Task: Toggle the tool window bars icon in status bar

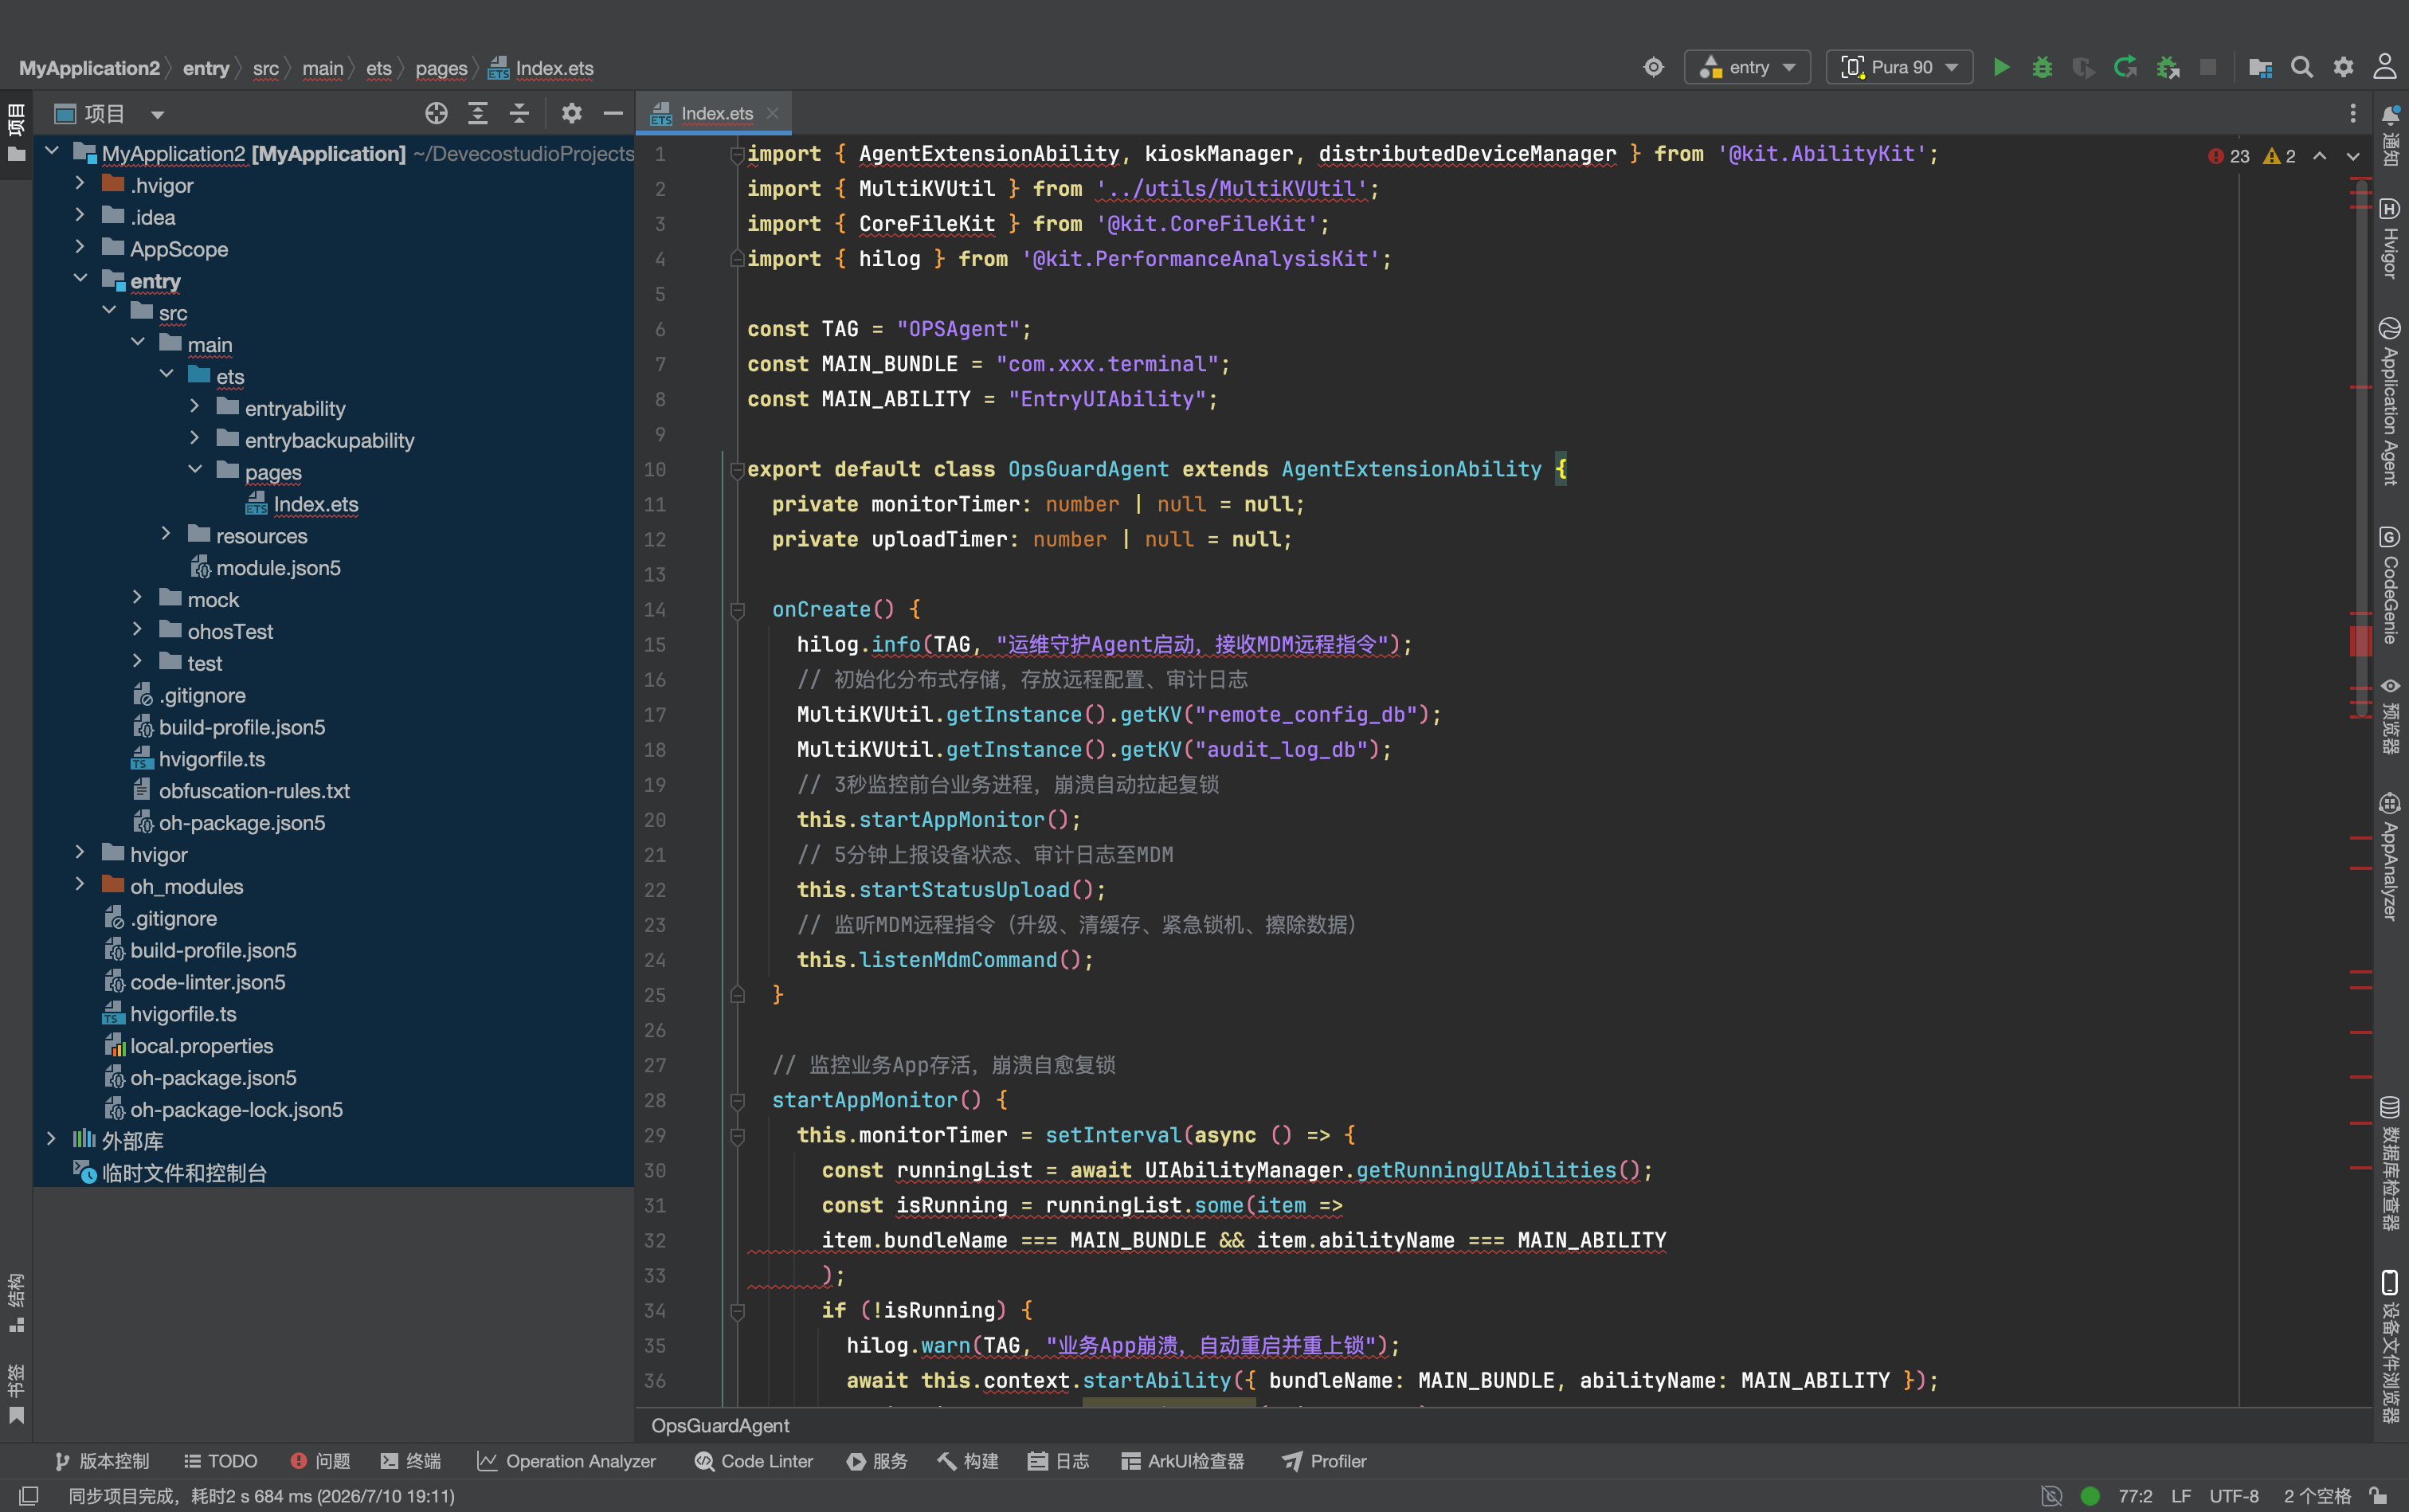Action: click(29, 1496)
